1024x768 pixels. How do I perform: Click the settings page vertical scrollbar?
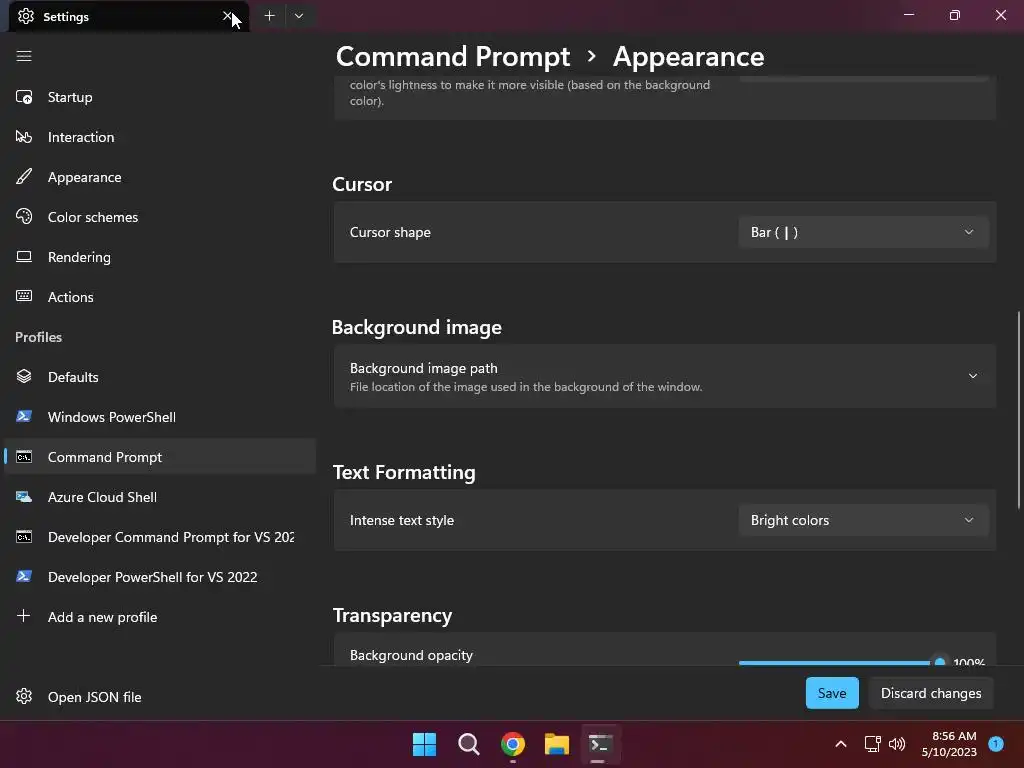(1019, 410)
